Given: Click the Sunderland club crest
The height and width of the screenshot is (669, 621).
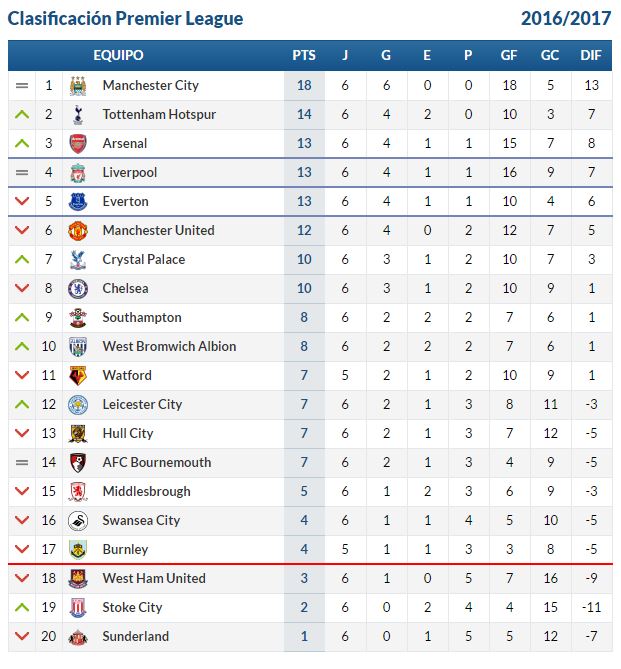Looking at the screenshot, I should pos(78,637).
